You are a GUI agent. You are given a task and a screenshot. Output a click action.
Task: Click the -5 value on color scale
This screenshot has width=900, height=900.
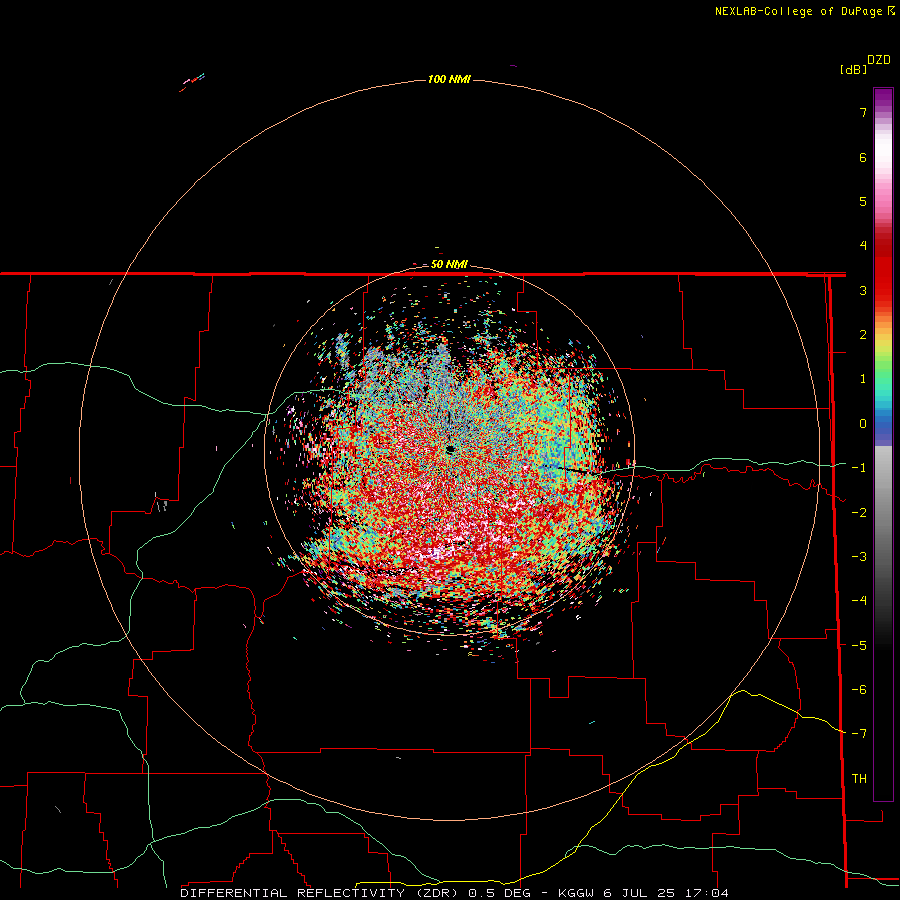tap(859, 646)
